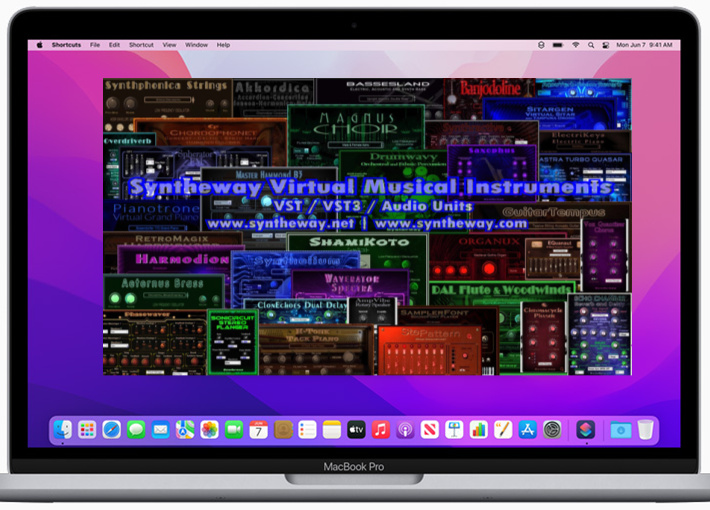Click www.syntheway.net address in banner

[x=280, y=224]
